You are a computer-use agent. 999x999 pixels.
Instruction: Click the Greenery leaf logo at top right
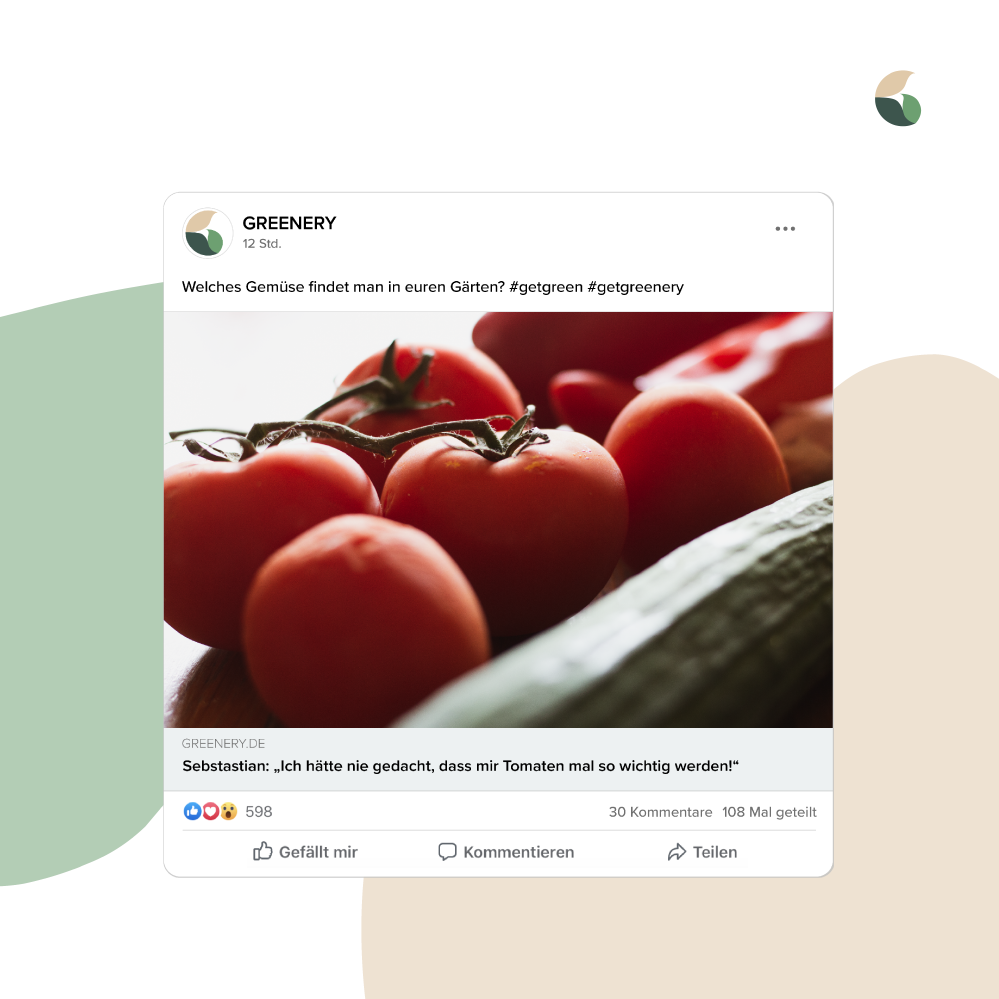[898, 98]
